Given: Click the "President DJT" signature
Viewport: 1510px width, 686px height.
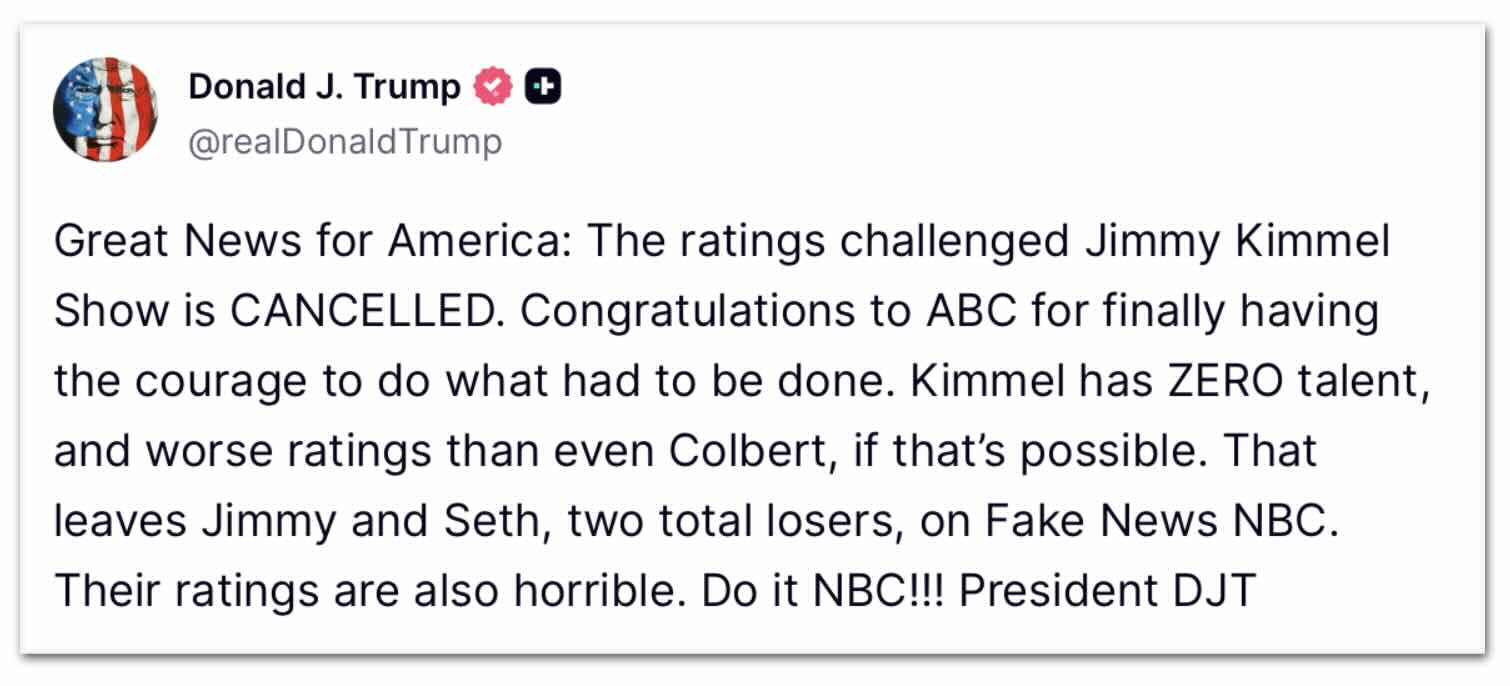Looking at the screenshot, I should [x=1106, y=590].
